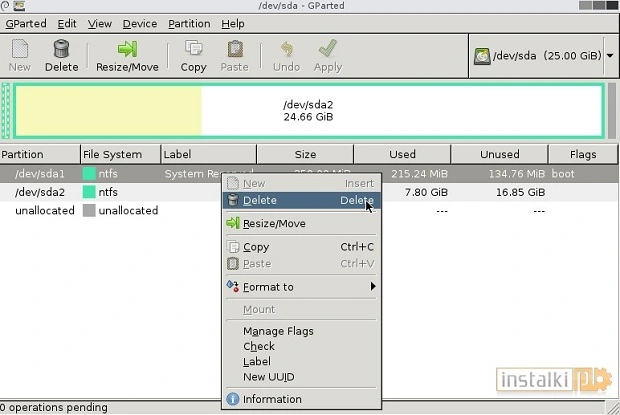Open the Device menu
Viewport: 620px width, 415px height.
point(140,23)
